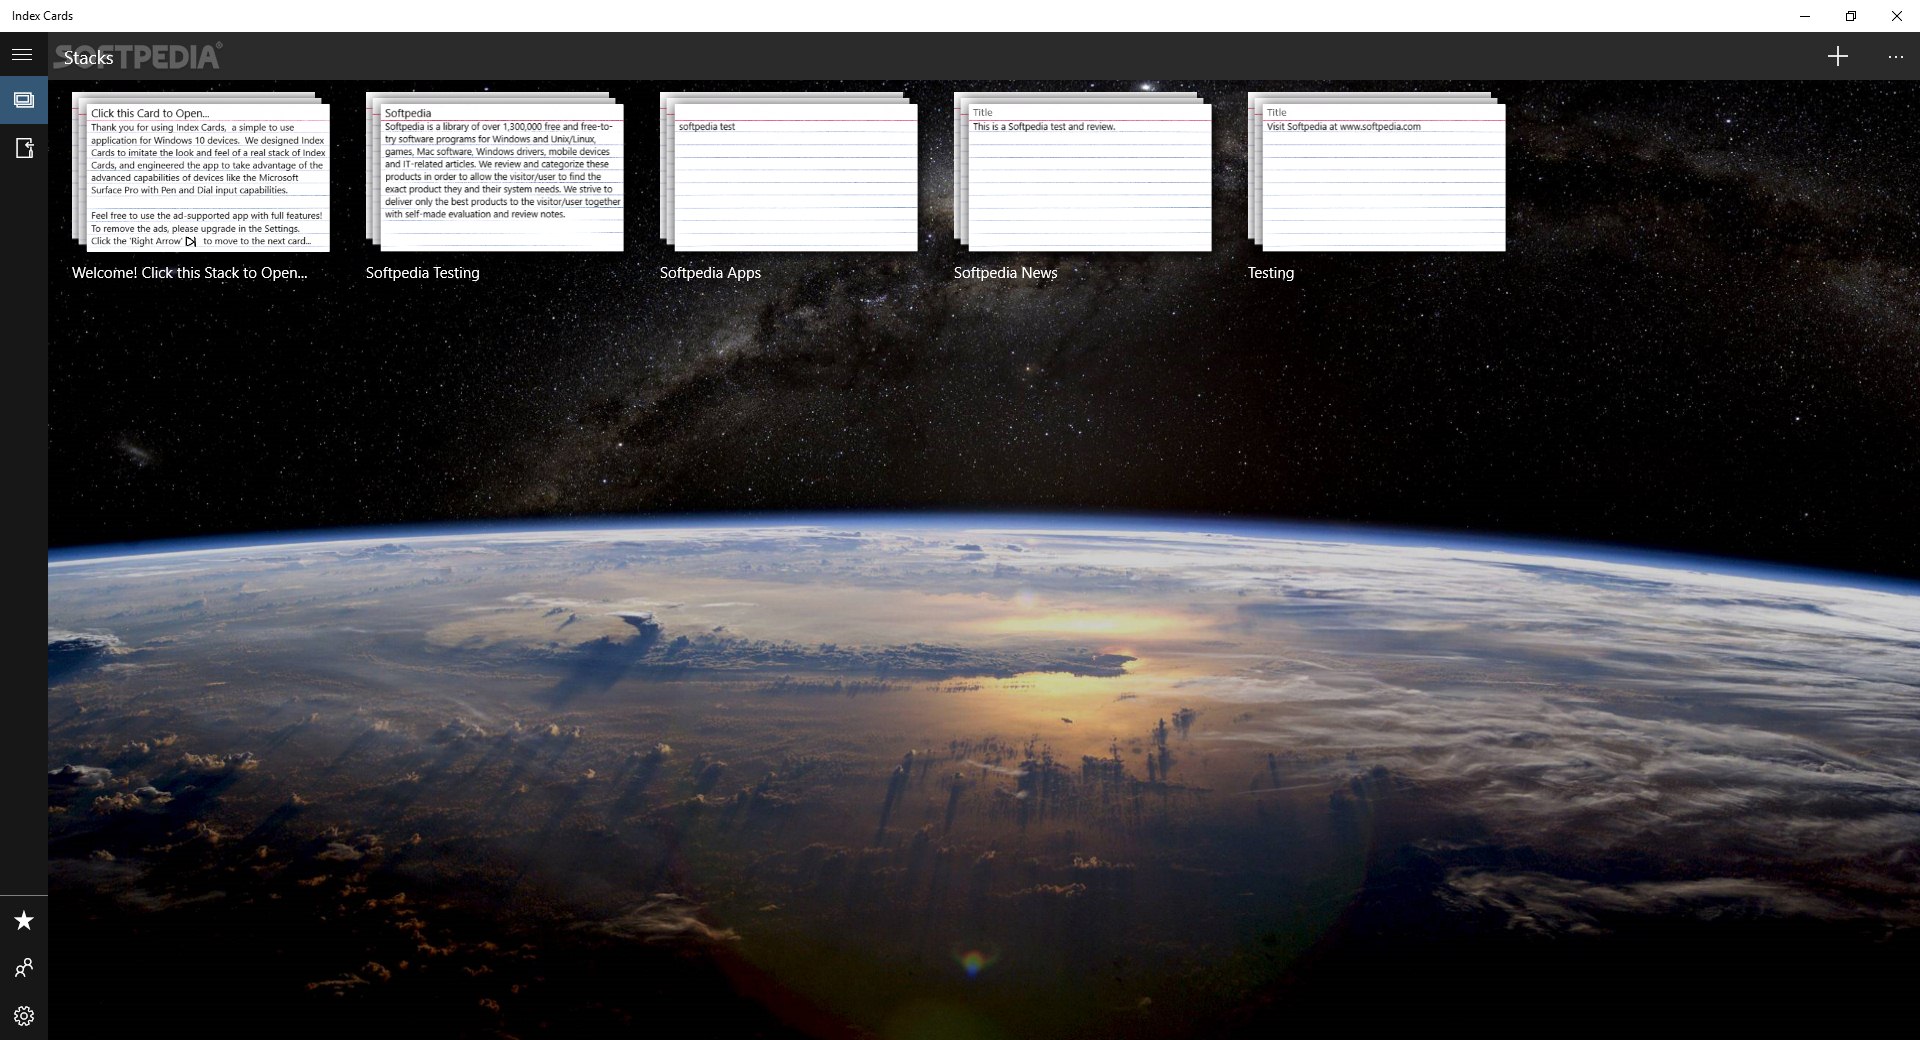Close the Index Cards window
Viewport: 1920px width, 1040px height.
coord(1897,16)
